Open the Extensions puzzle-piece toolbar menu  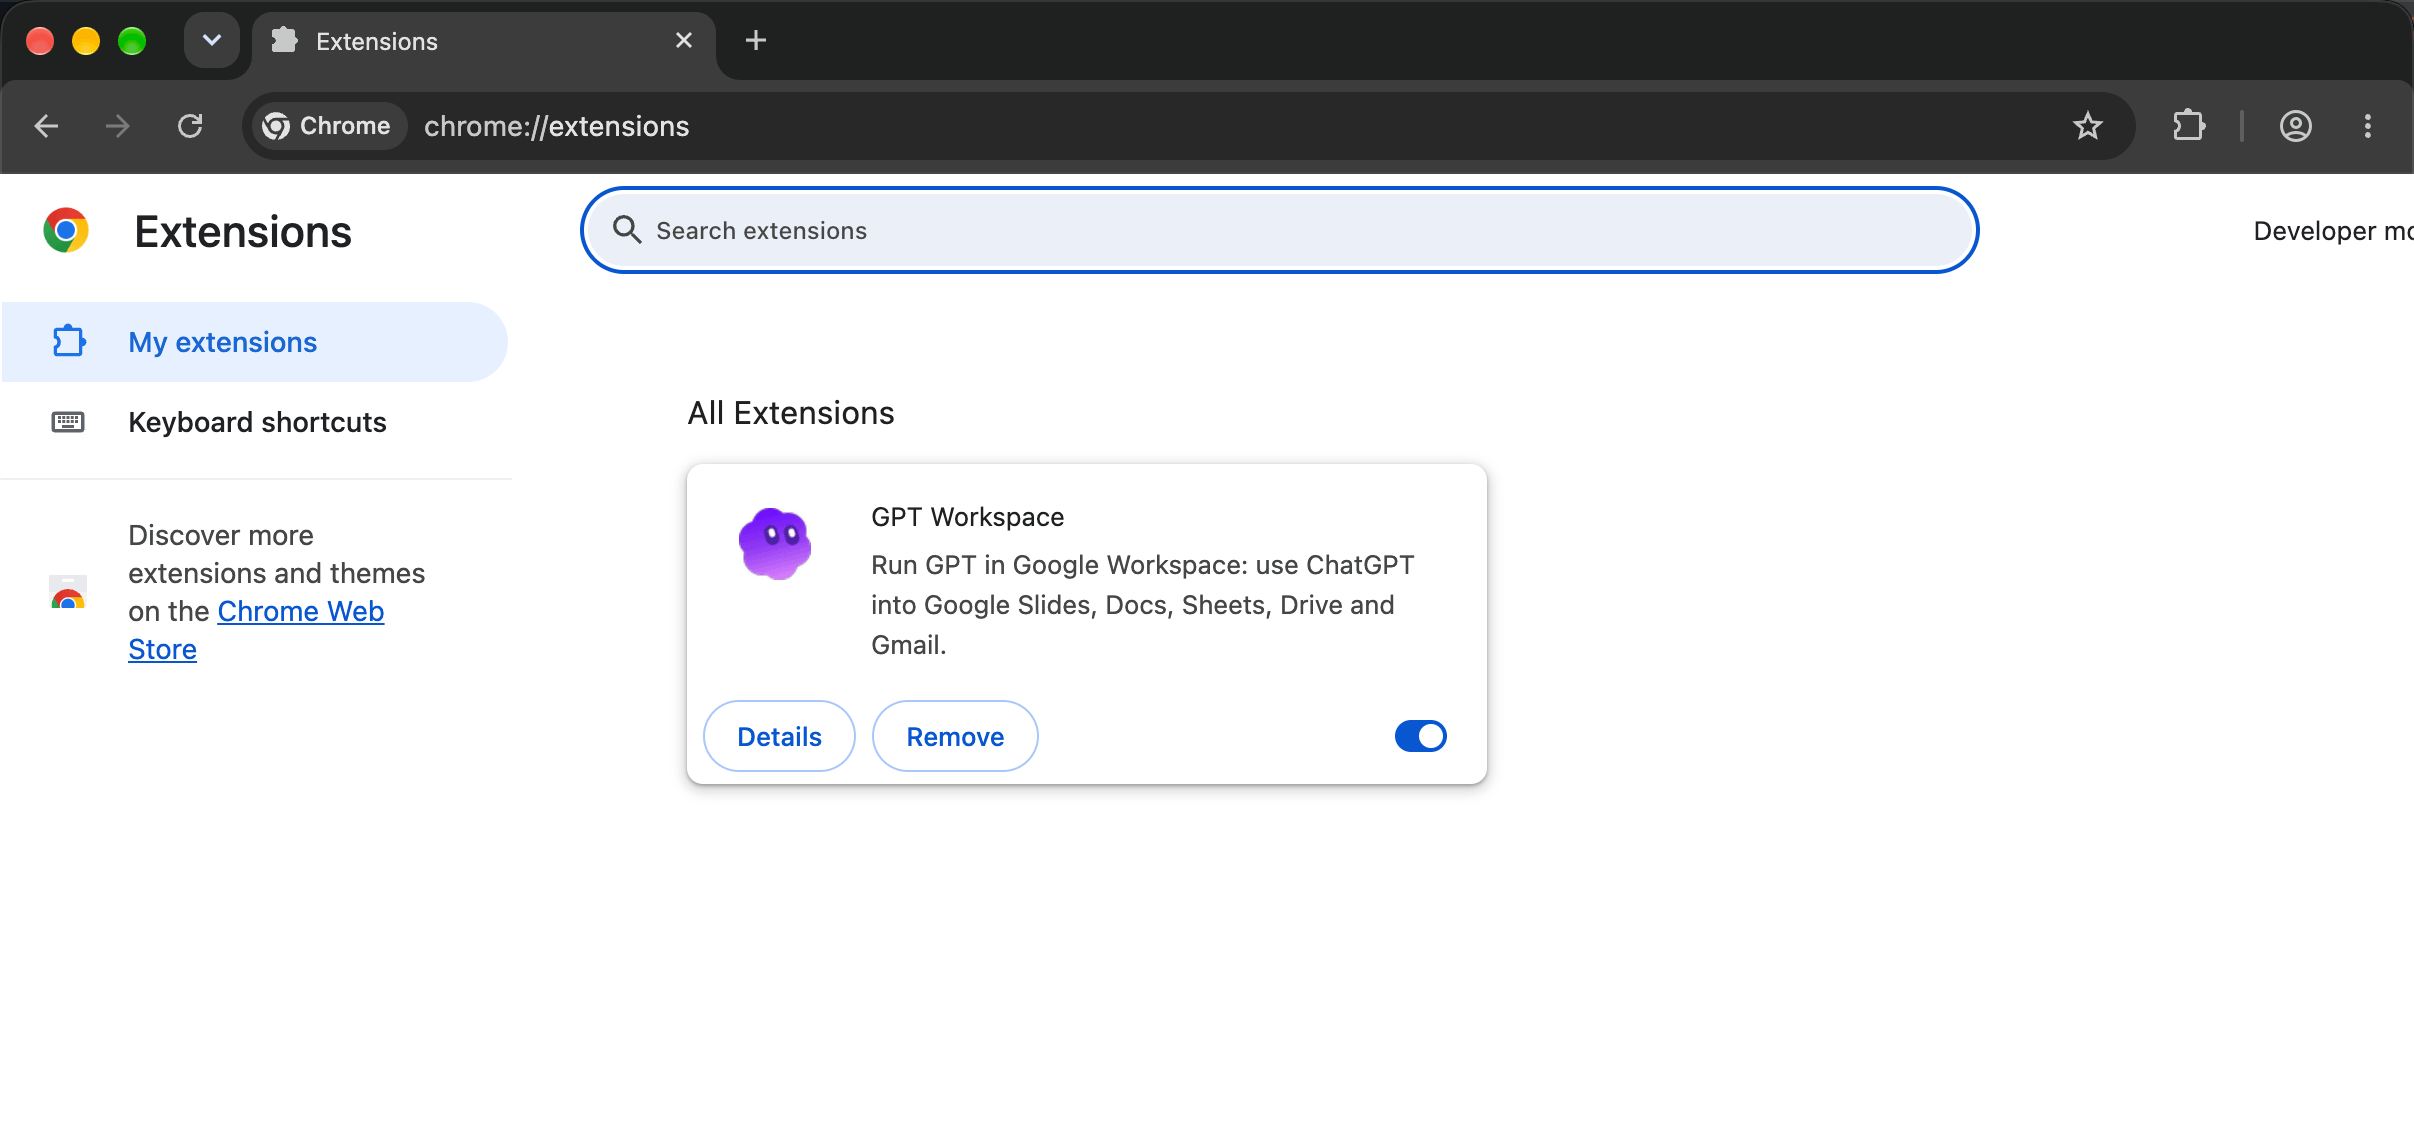tap(2188, 126)
